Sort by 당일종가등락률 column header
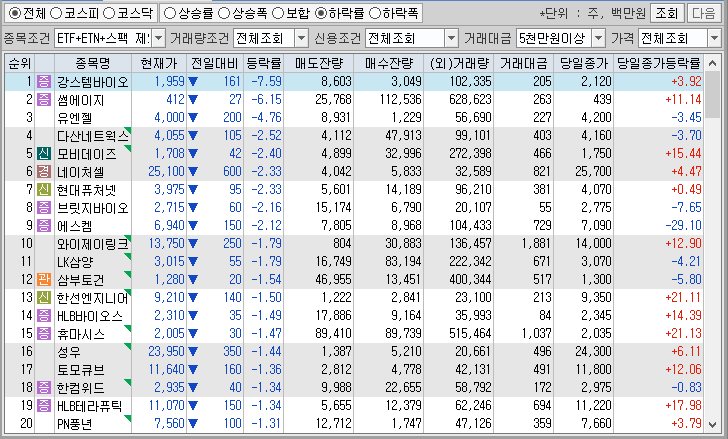 [658, 63]
